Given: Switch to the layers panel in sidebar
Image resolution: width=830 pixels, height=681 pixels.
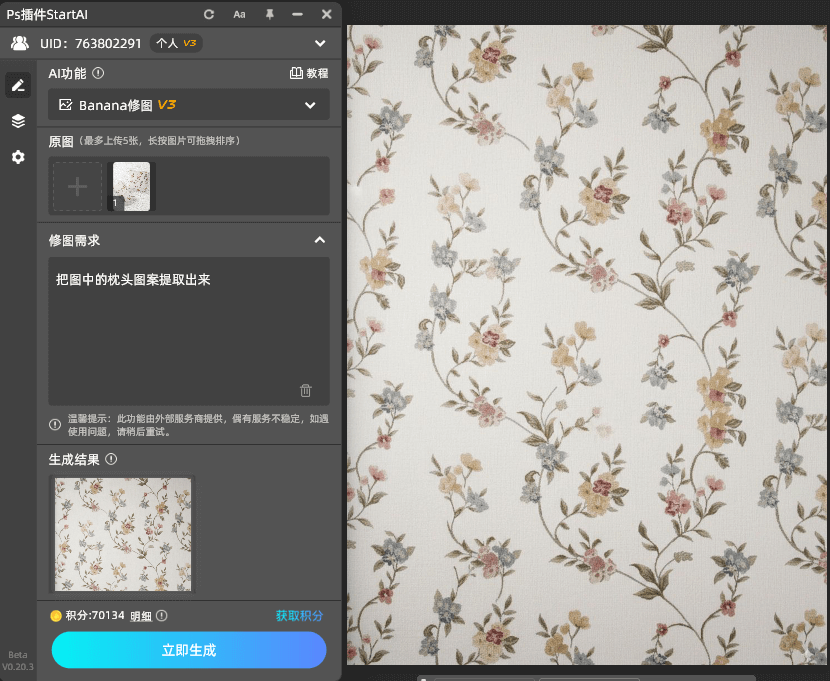Looking at the screenshot, I should click(17, 121).
